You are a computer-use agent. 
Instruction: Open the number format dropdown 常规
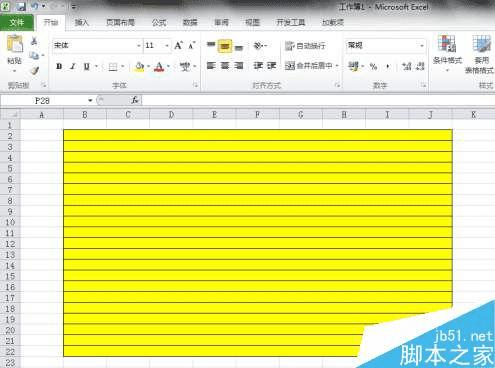422,45
